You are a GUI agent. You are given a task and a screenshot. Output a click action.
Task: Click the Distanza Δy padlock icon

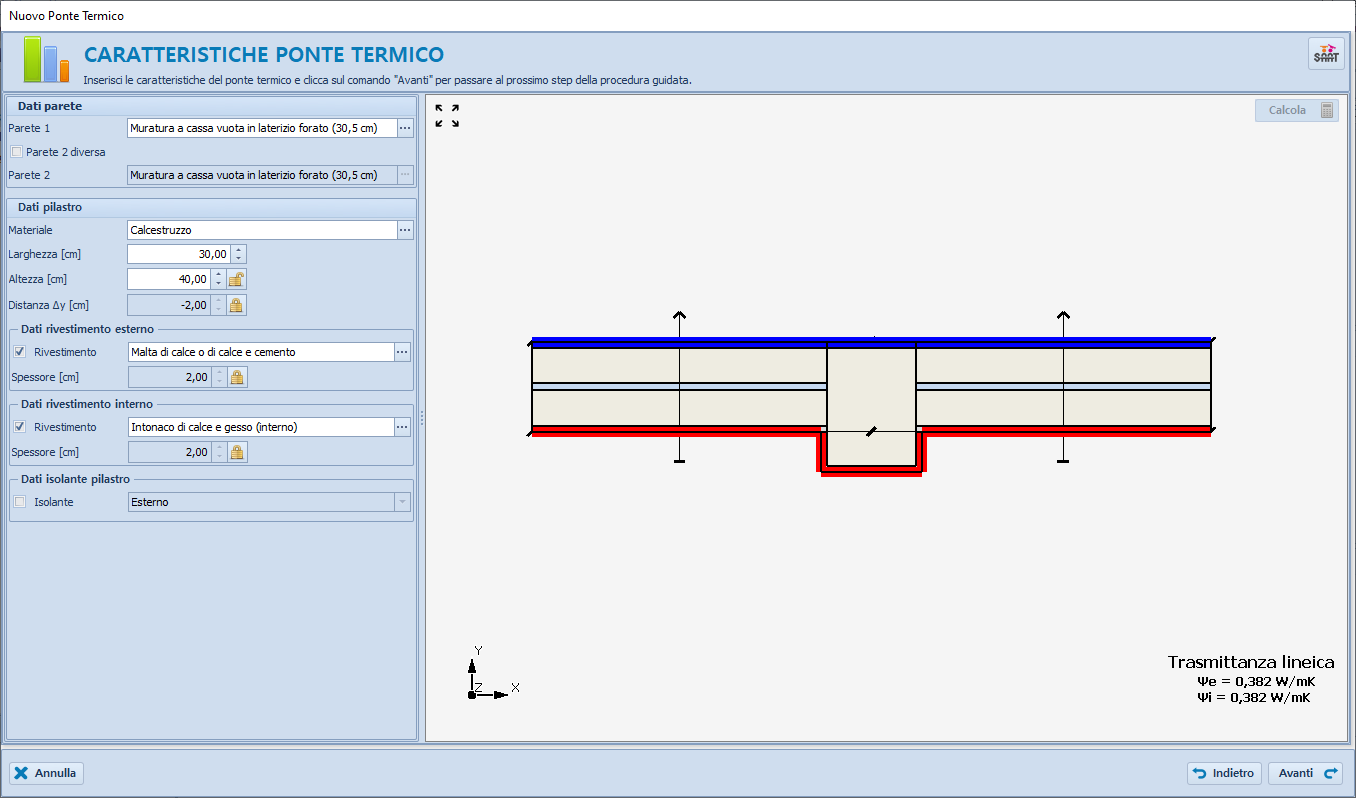click(x=236, y=305)
